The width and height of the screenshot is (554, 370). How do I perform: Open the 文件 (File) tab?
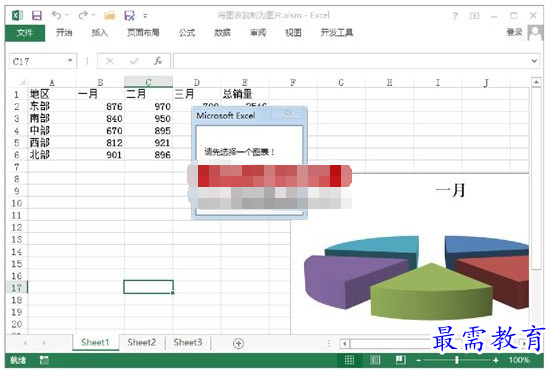[25, 33]
